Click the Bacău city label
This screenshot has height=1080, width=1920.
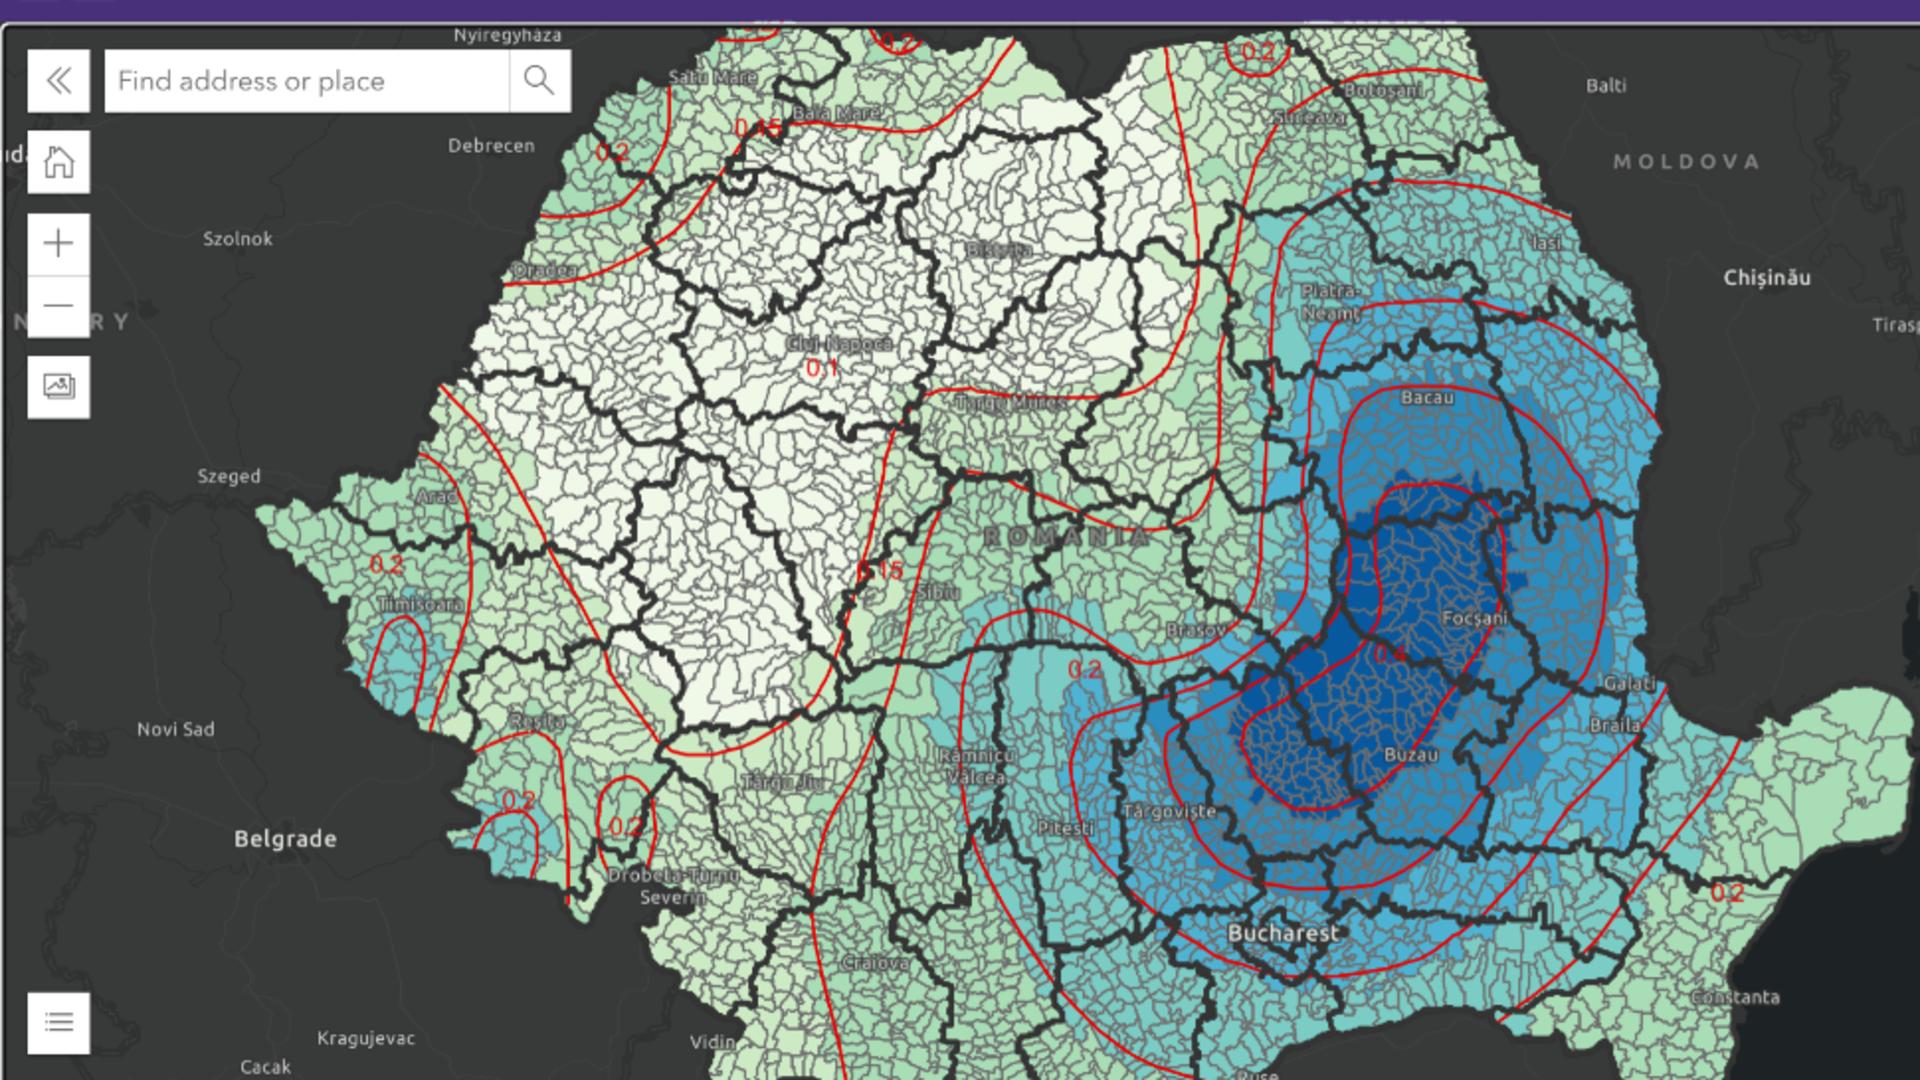click(x=1427, y=398)
